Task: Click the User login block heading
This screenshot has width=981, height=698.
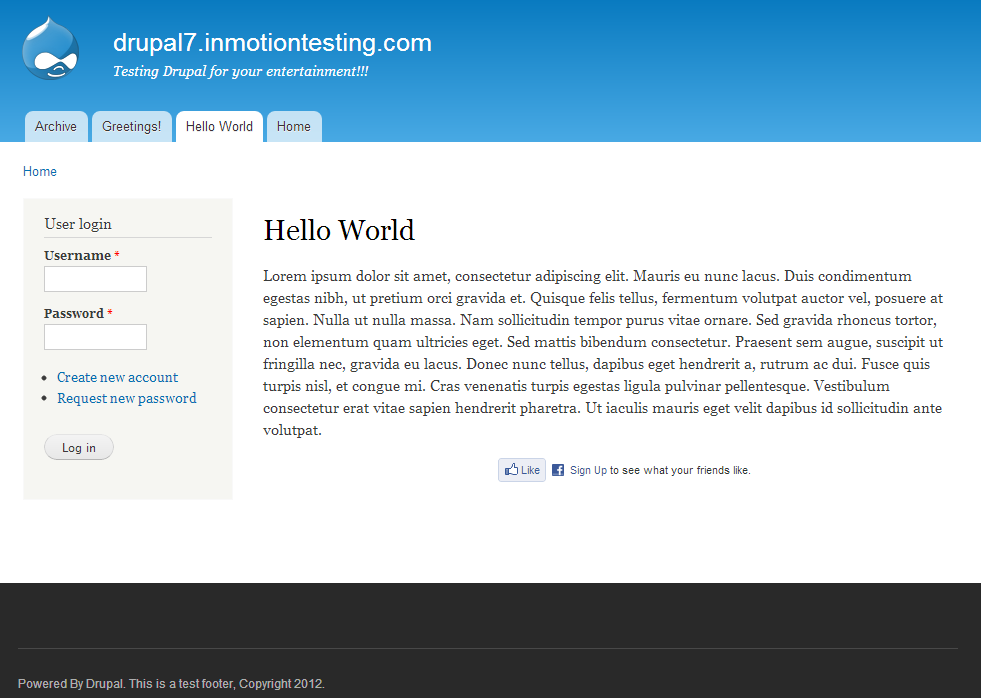Action: click(78, 224)
